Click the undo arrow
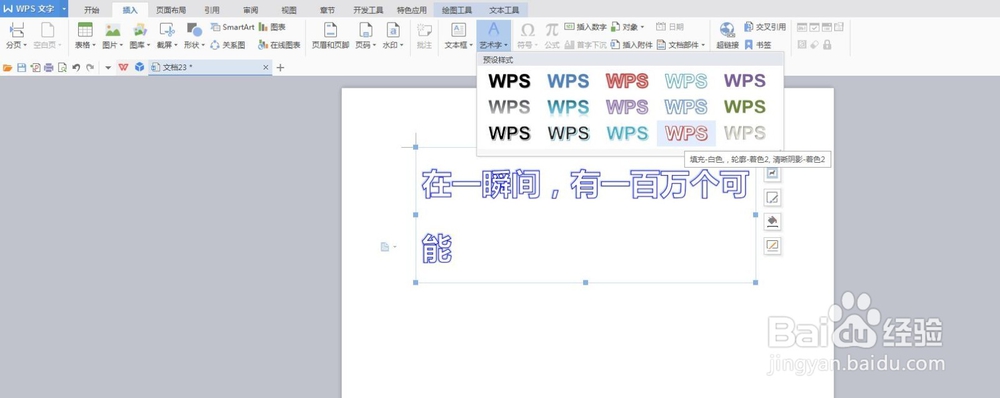 pos(76,67)
